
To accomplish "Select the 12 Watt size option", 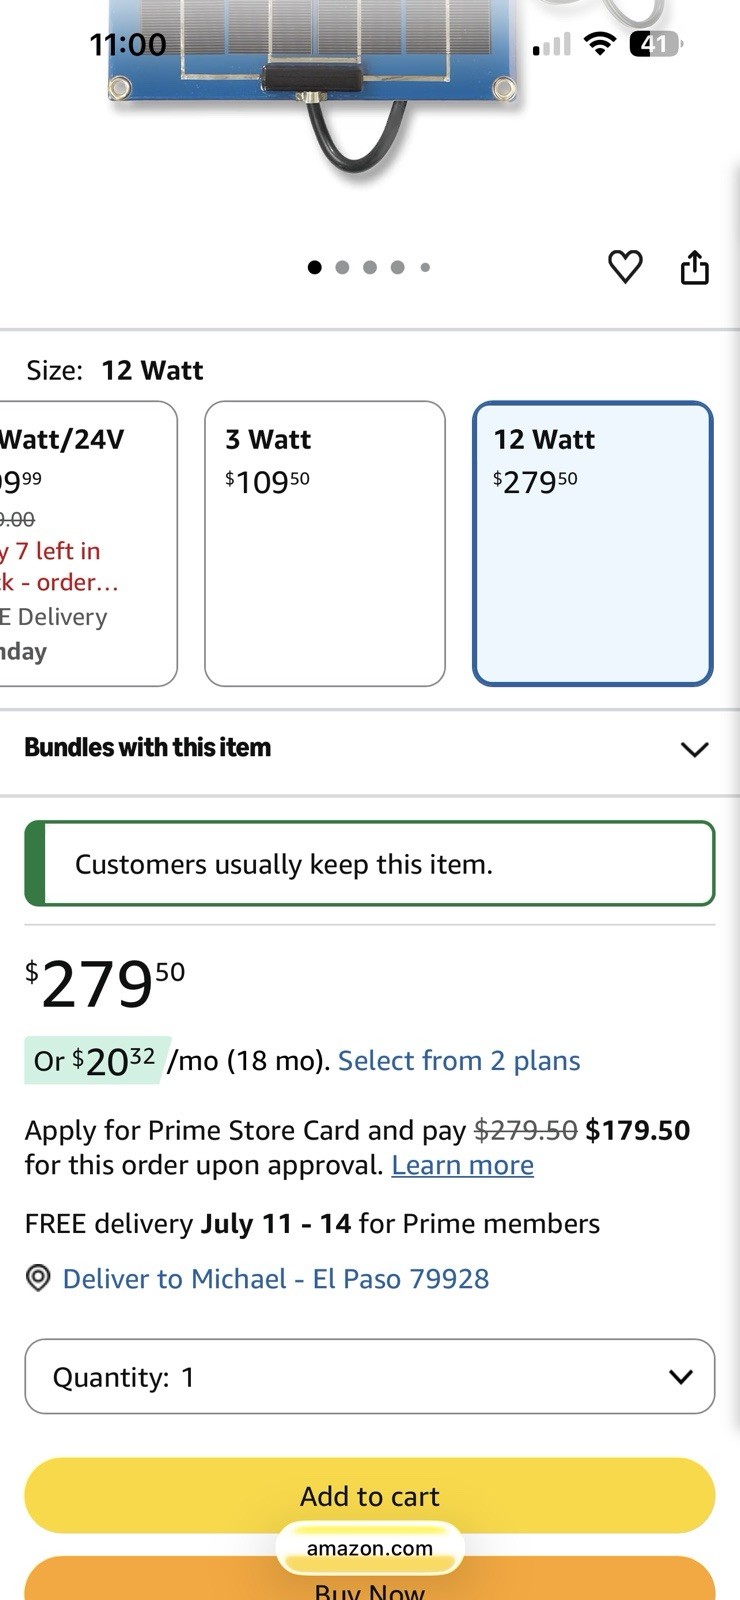I will point(593,544).
